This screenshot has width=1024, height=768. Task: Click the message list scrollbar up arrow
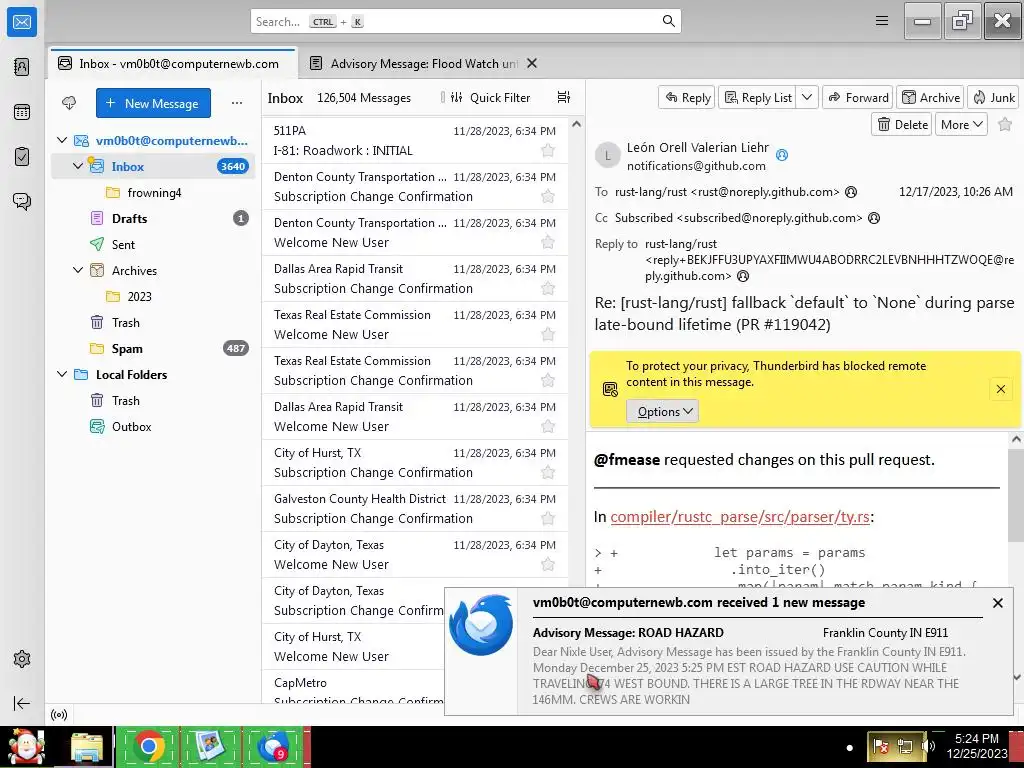tap(576, 124)
